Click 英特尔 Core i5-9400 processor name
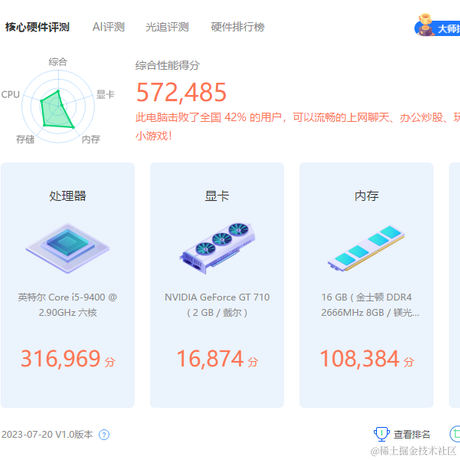The height and width of the screenshot is (460, 460). (68, 305)
